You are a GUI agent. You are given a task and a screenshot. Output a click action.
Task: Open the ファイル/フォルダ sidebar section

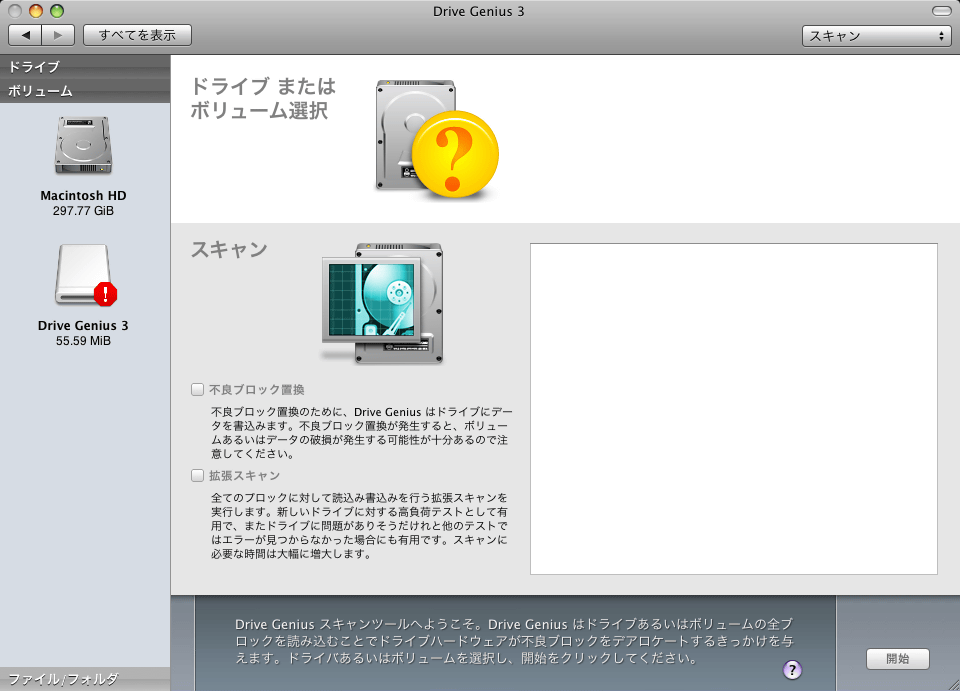pyautogui.click(x=85, y=679)
